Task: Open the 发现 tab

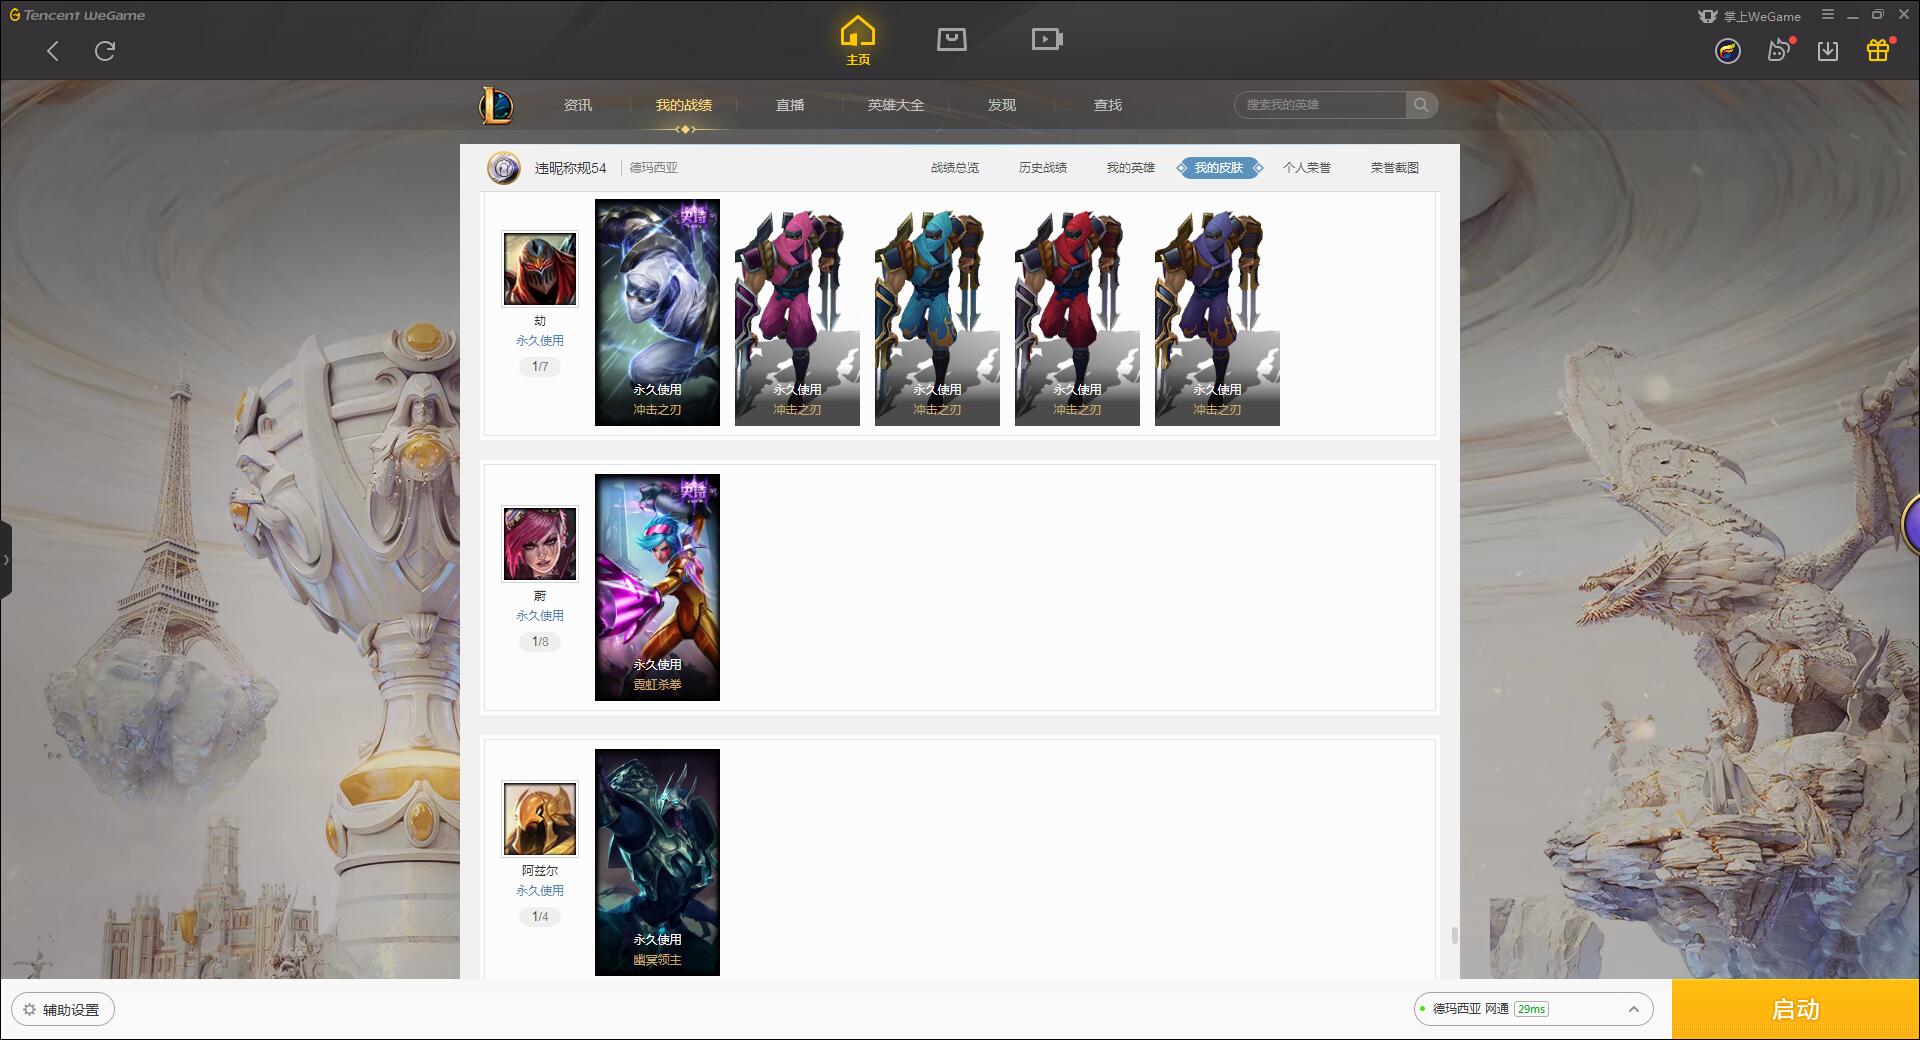Action: coord(1002,105)
